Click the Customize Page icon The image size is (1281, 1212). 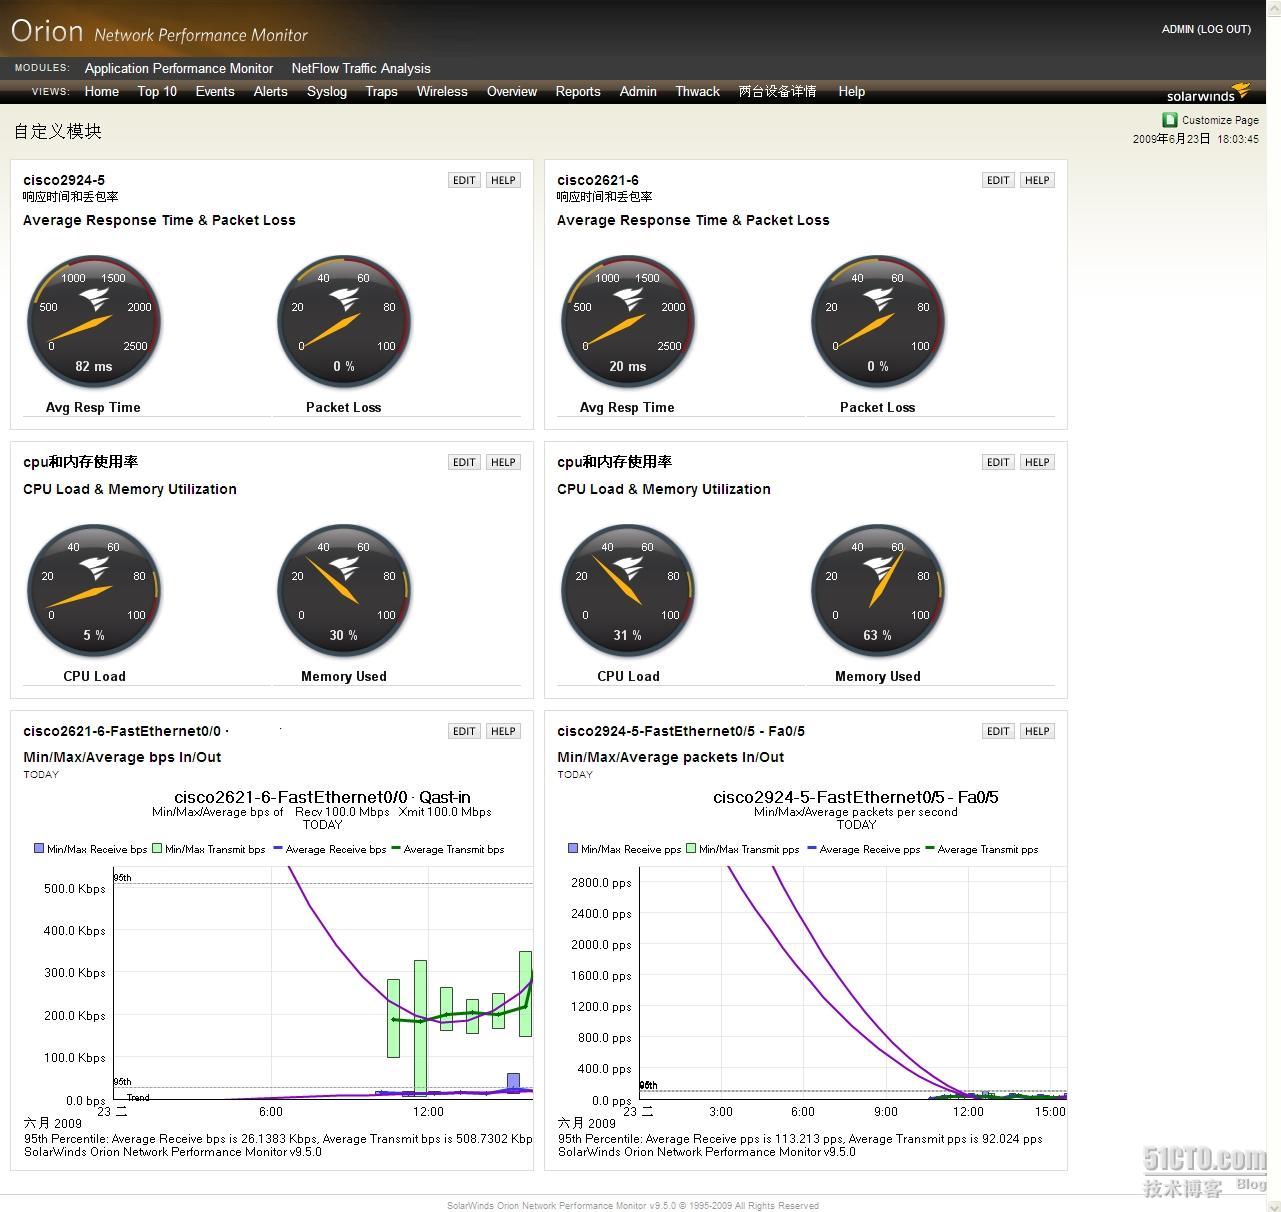pos(1169,119)
